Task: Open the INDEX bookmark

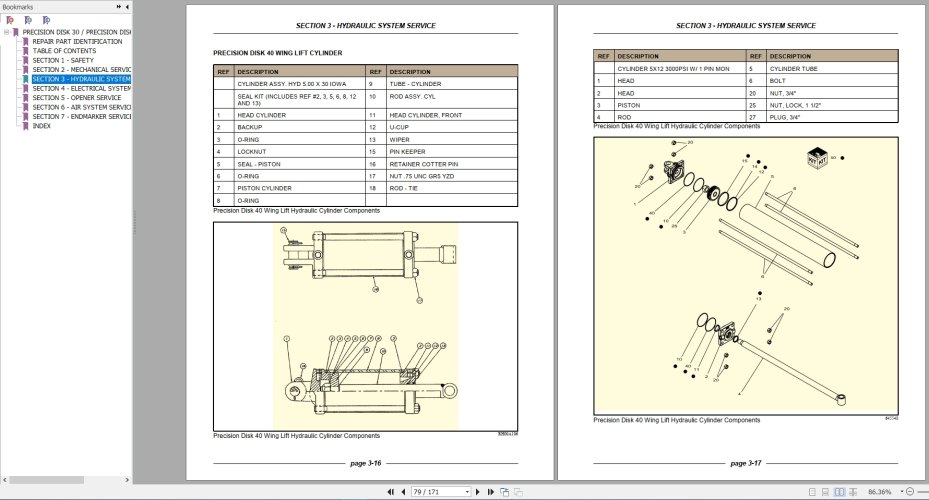Action: (x=41, y=126)
